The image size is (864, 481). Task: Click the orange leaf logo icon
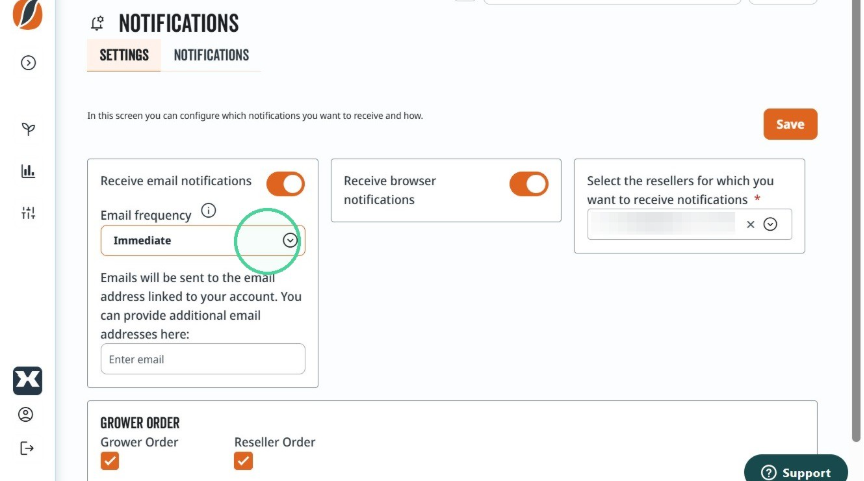[28, 14]
